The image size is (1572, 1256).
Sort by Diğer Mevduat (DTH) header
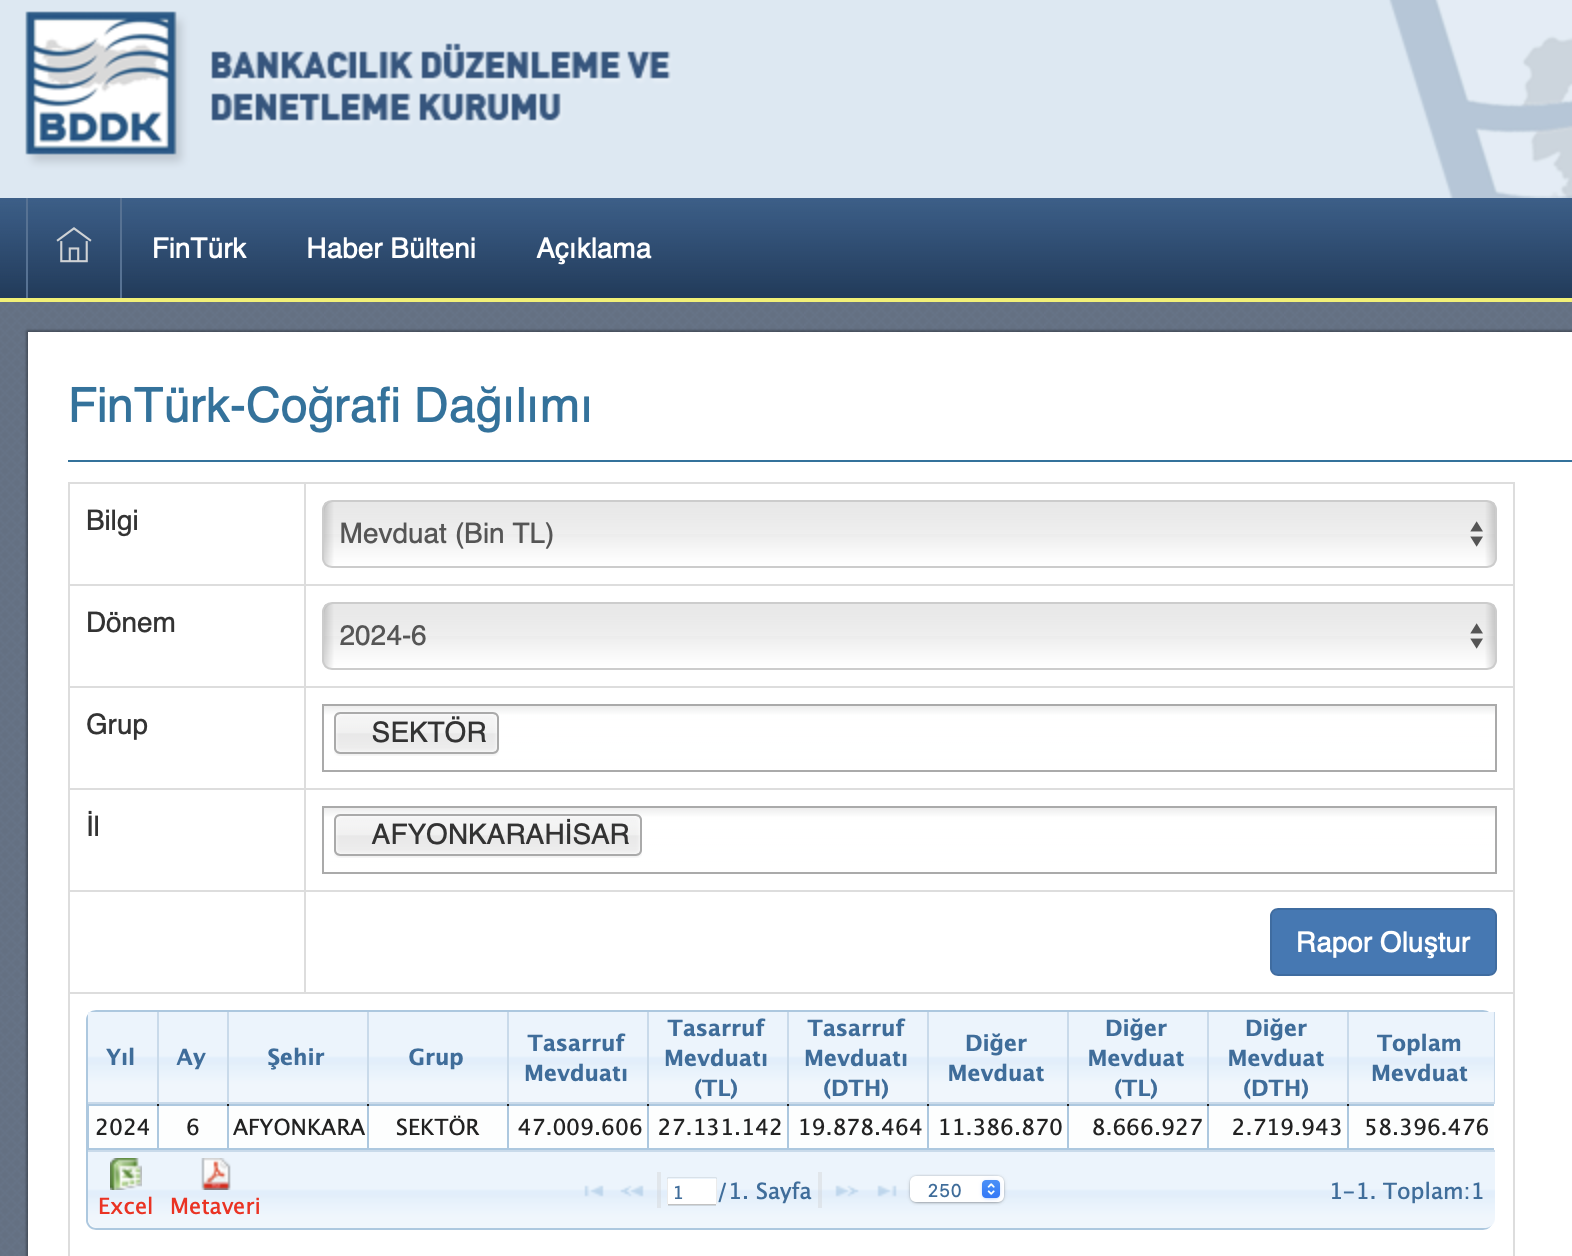1276,1057
